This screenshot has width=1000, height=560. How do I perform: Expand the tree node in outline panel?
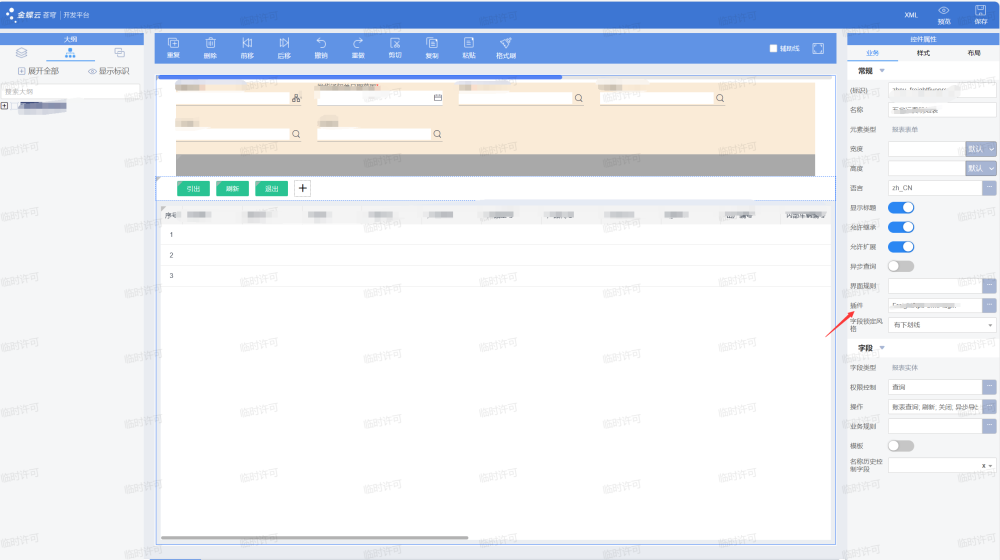[4, 106]
